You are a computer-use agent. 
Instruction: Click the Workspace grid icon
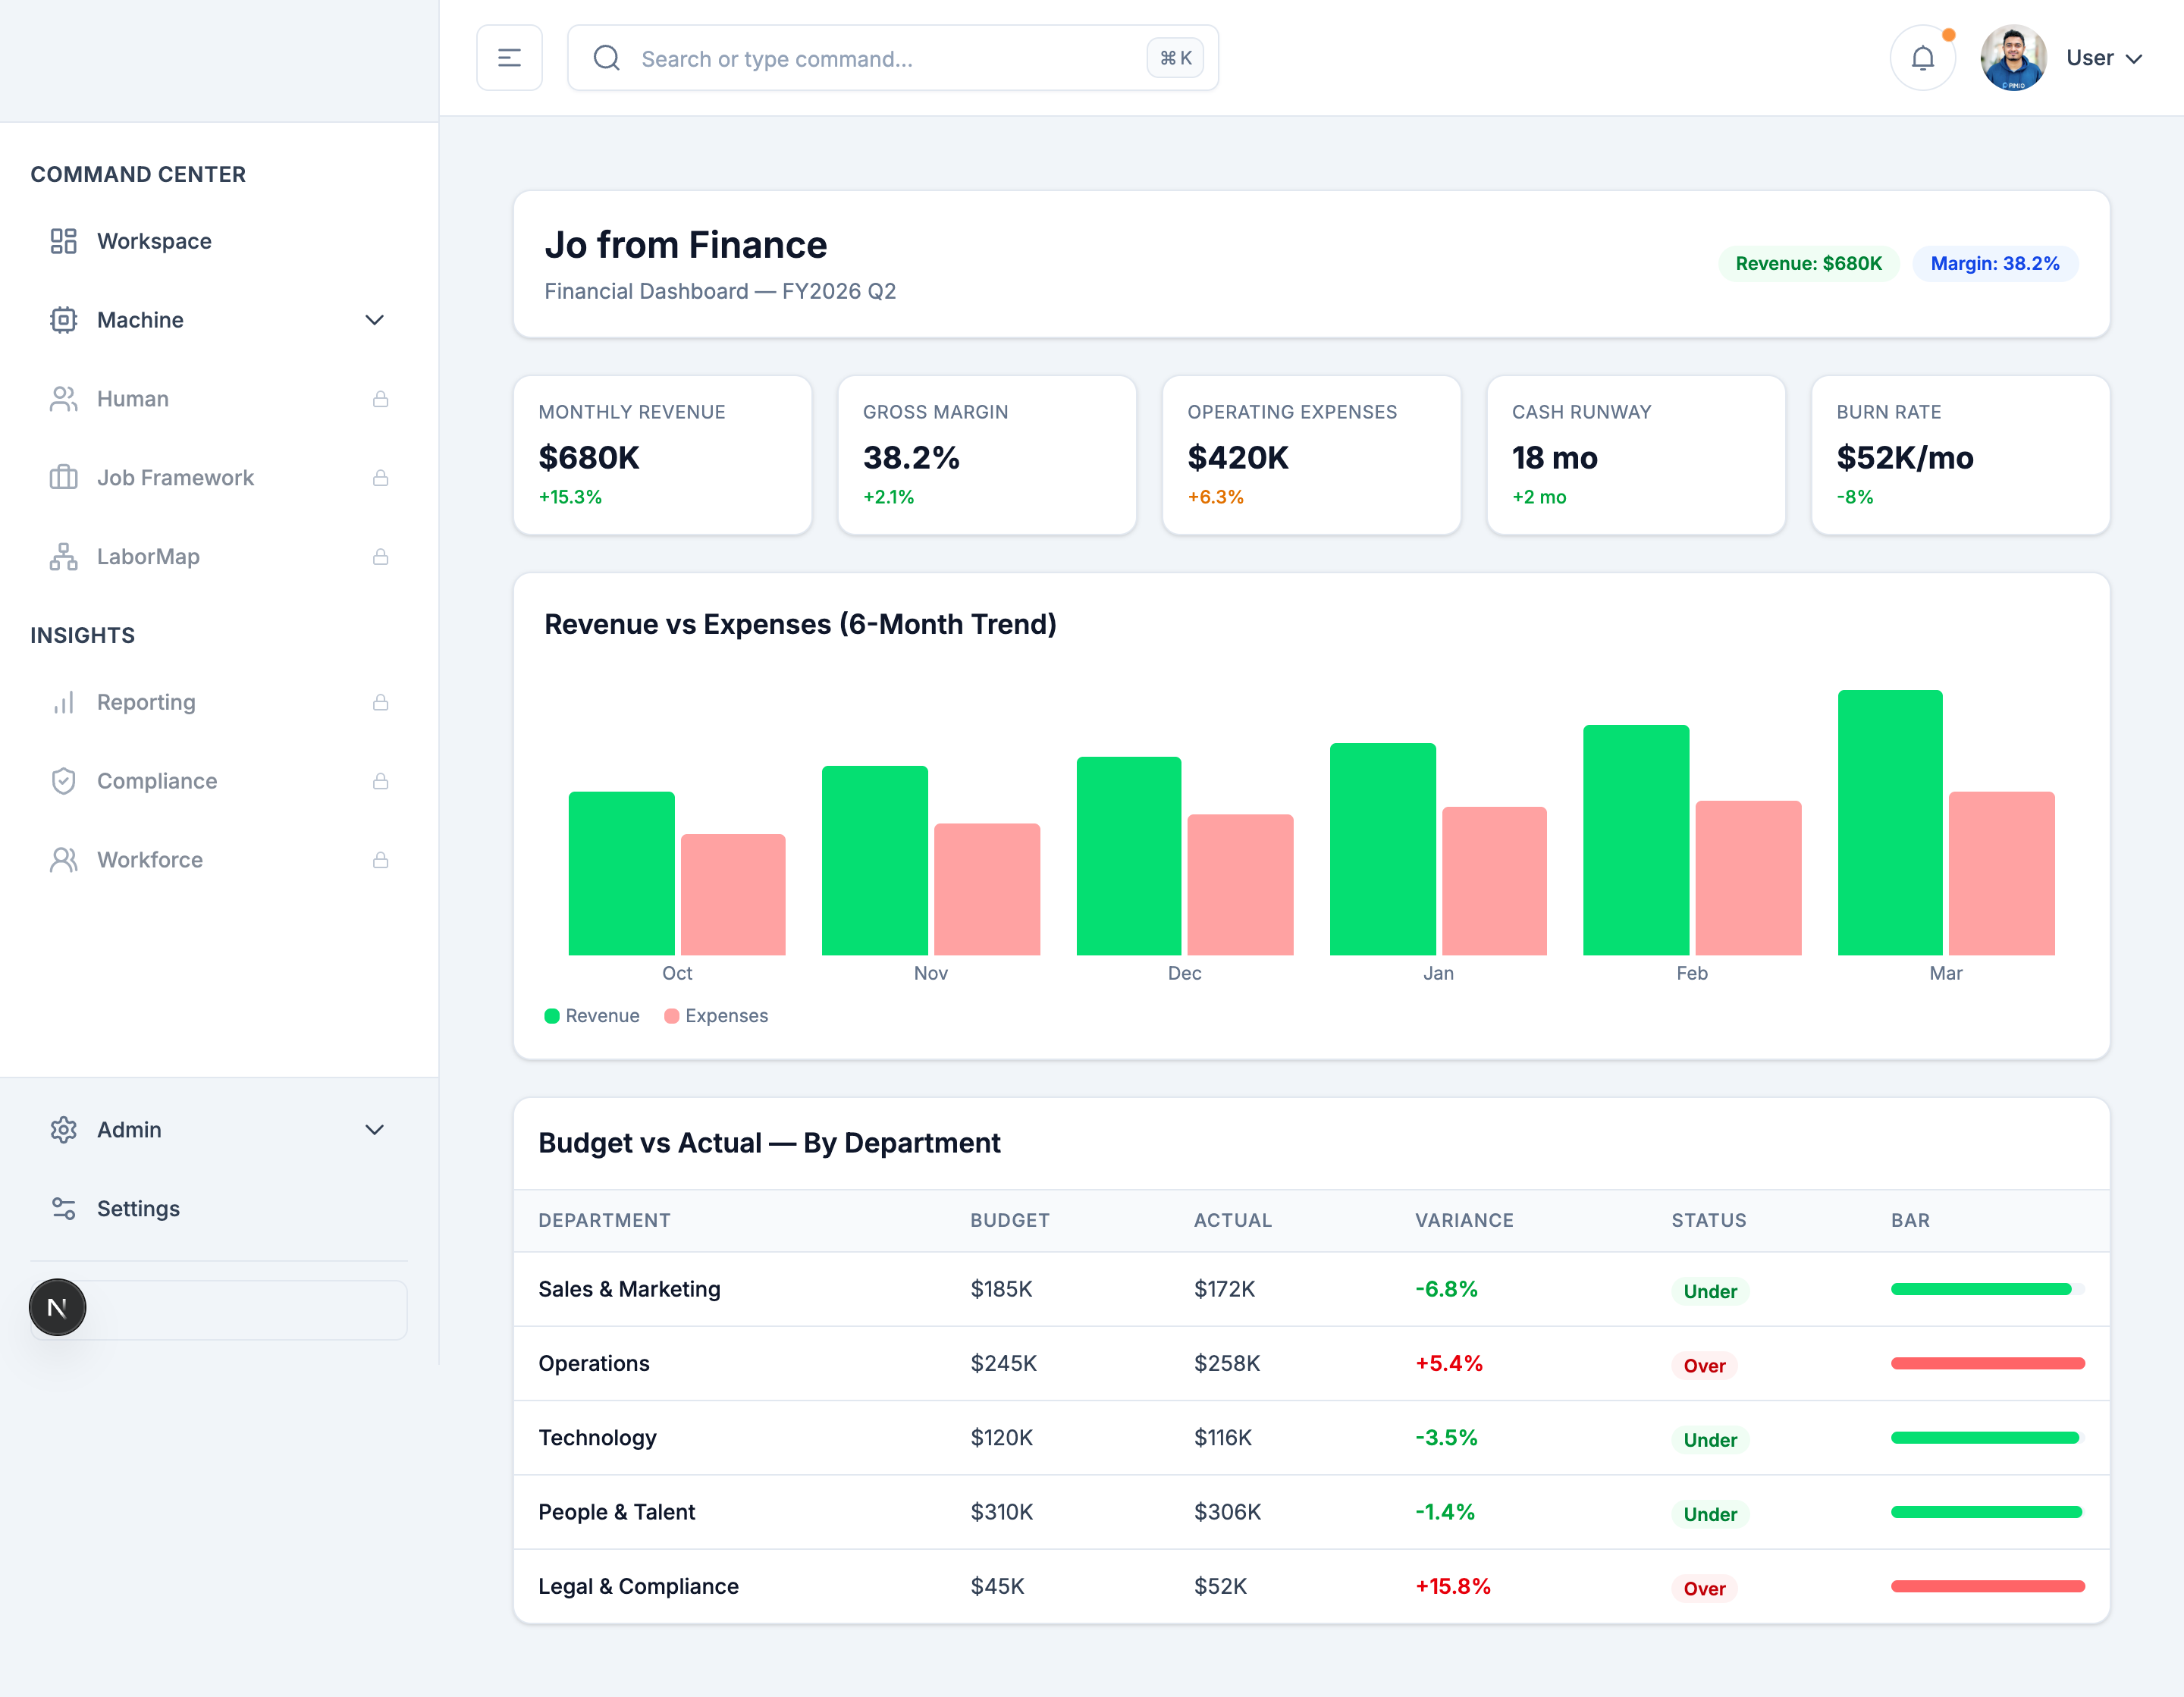pos(63,241)
